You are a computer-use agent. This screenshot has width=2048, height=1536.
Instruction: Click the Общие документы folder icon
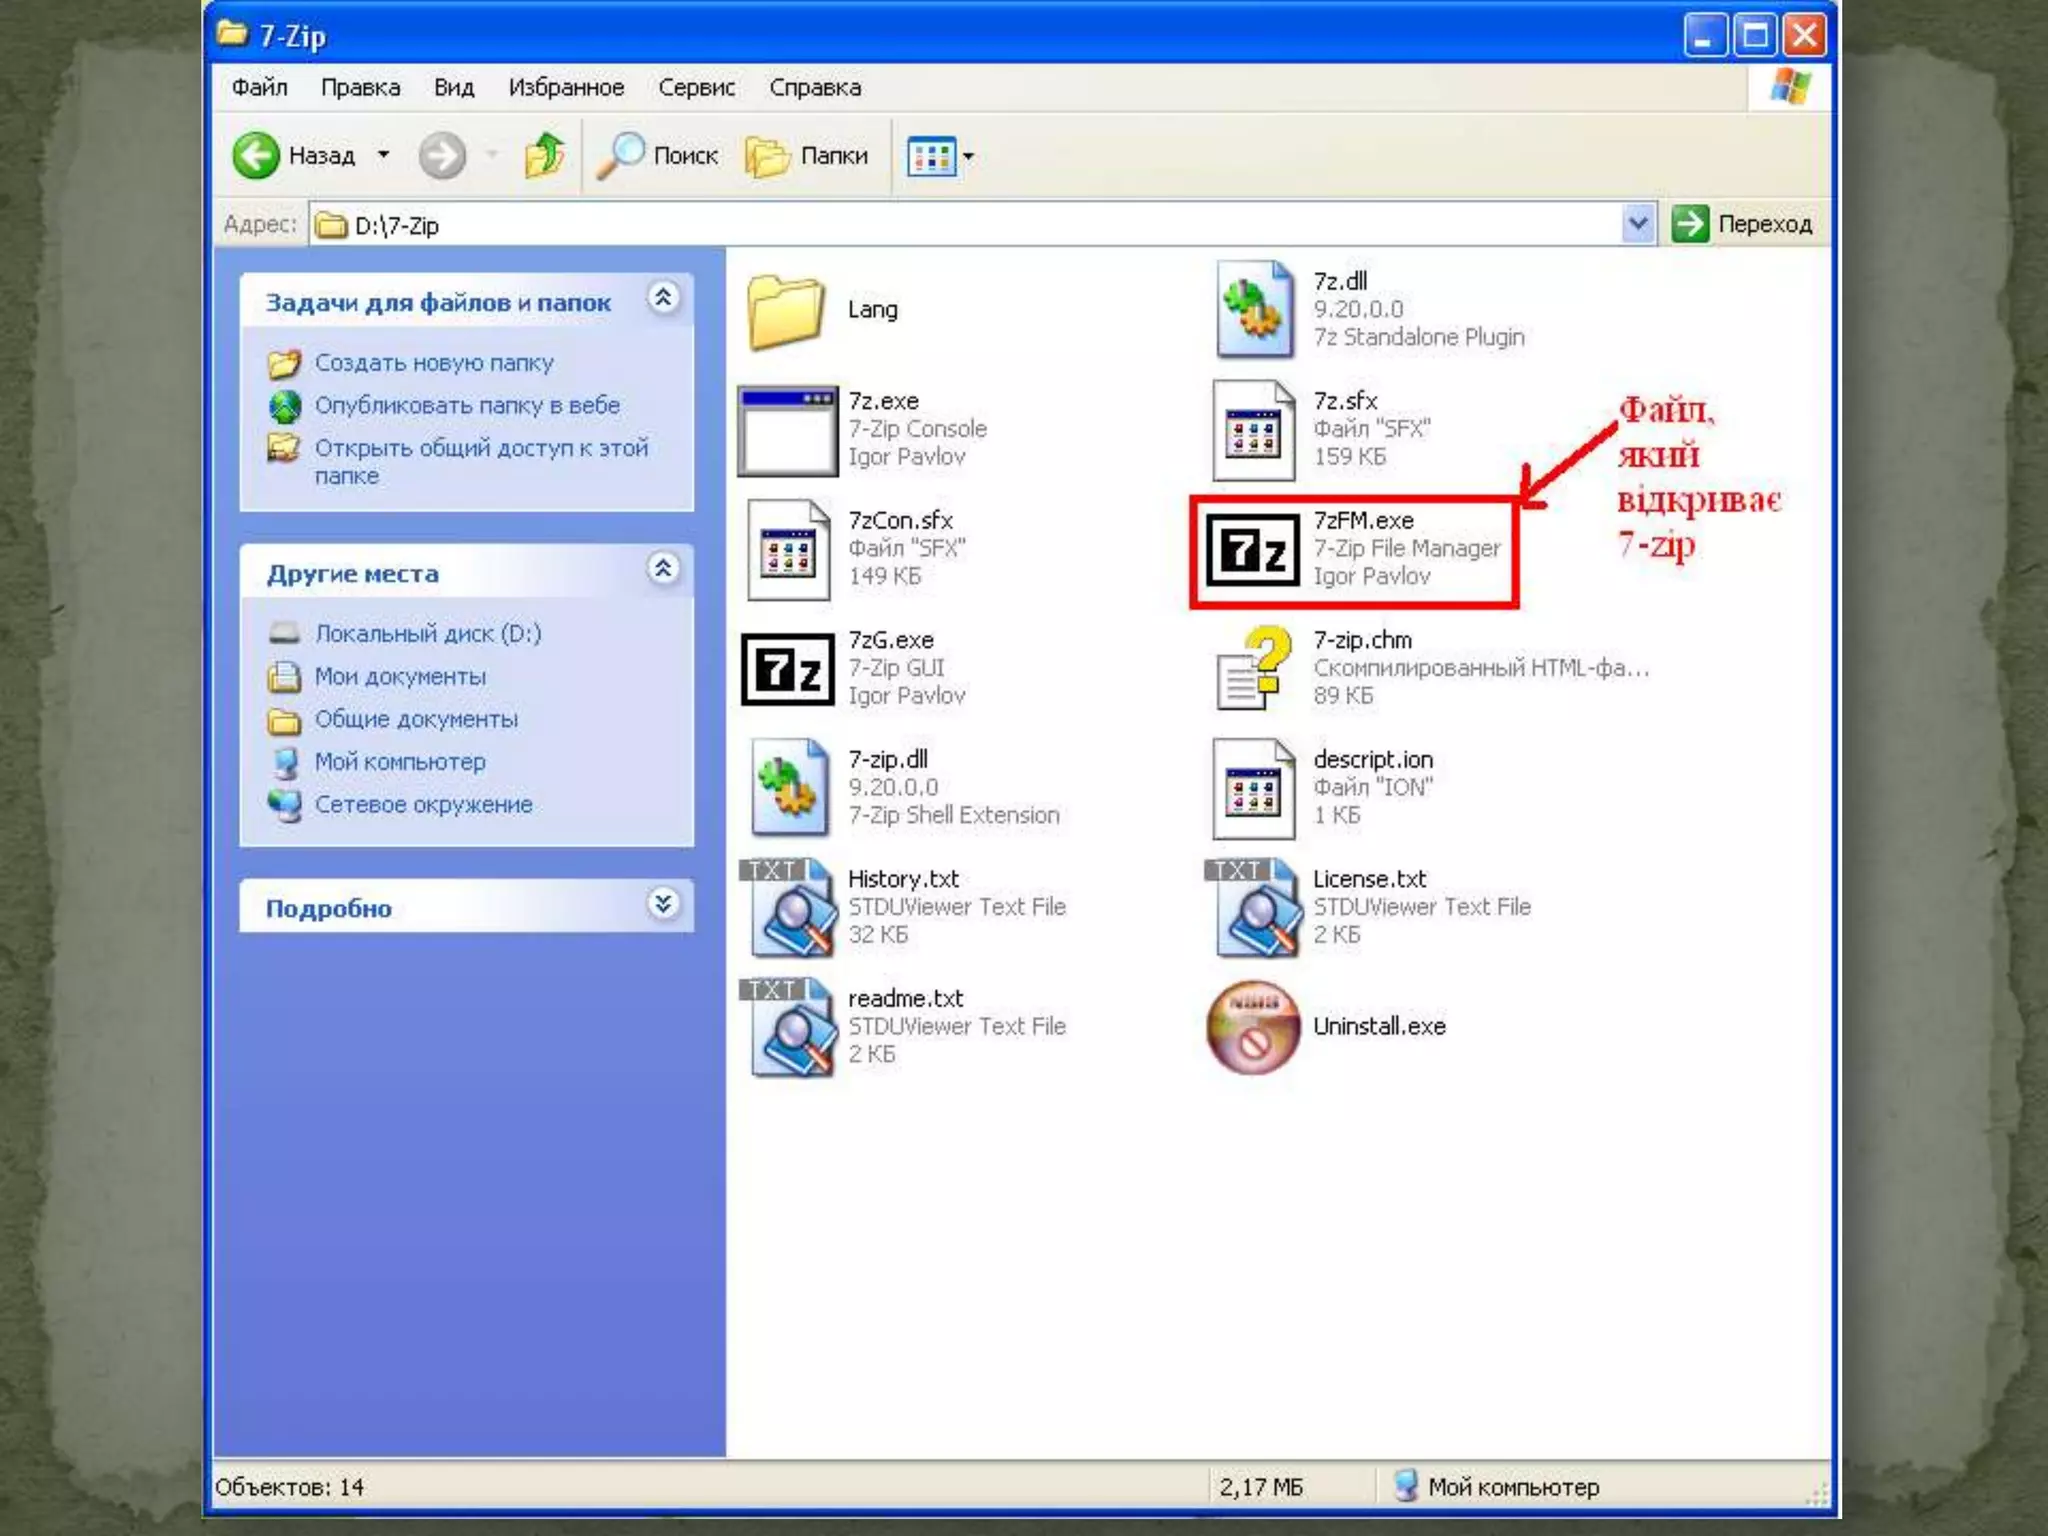285,720
